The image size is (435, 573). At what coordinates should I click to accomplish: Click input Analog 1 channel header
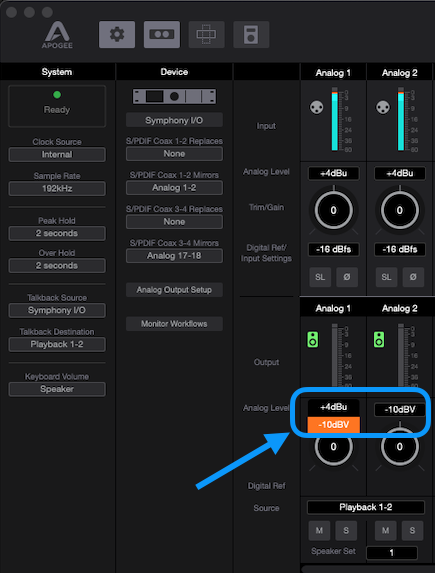(x=333, y=73)
